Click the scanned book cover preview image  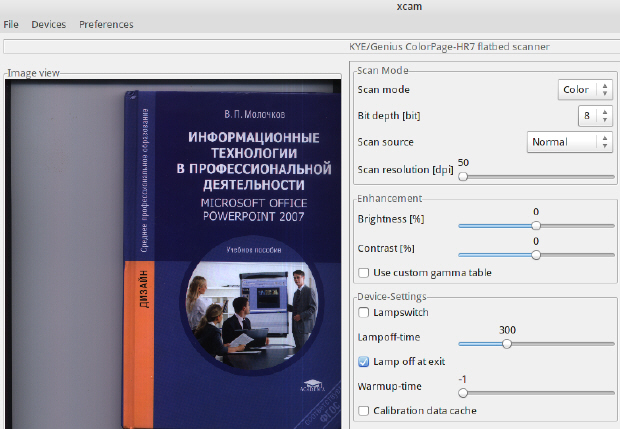pos(173,255)
